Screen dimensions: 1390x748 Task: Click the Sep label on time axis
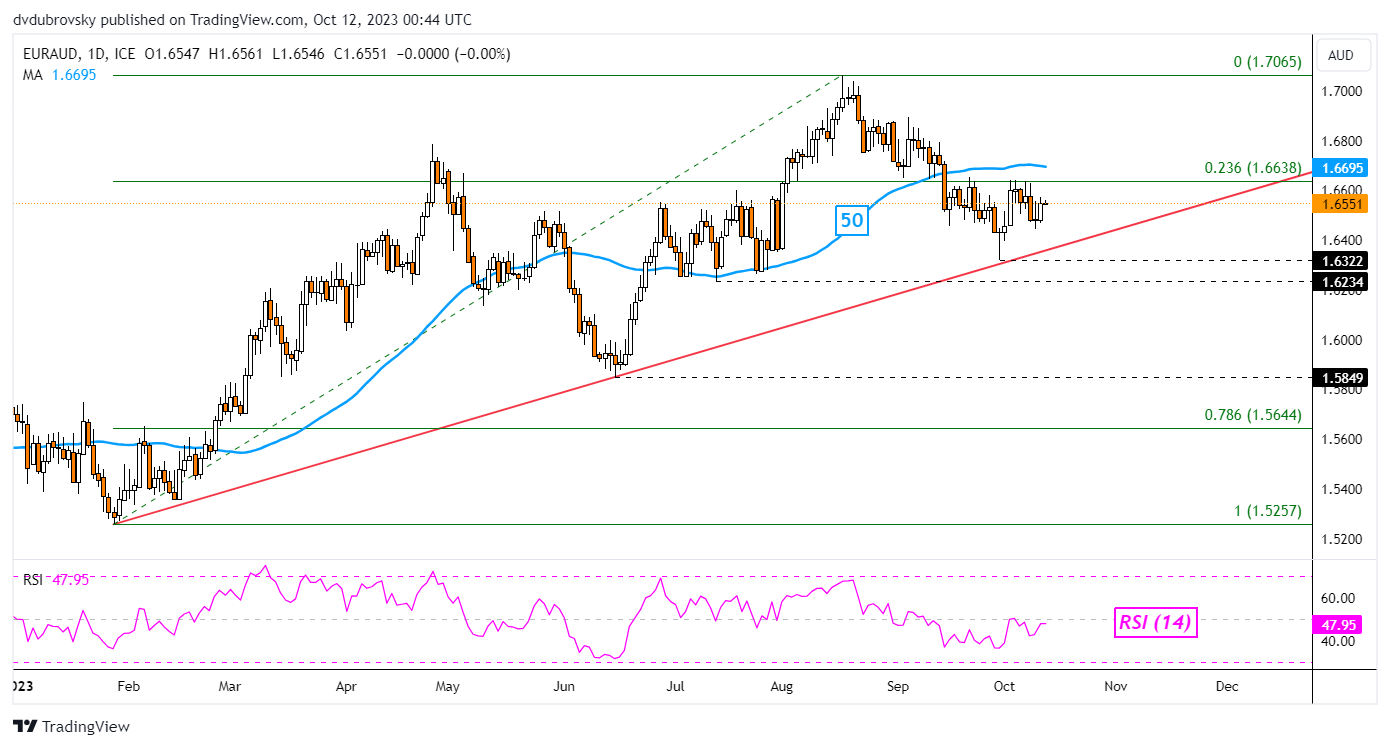898,687
